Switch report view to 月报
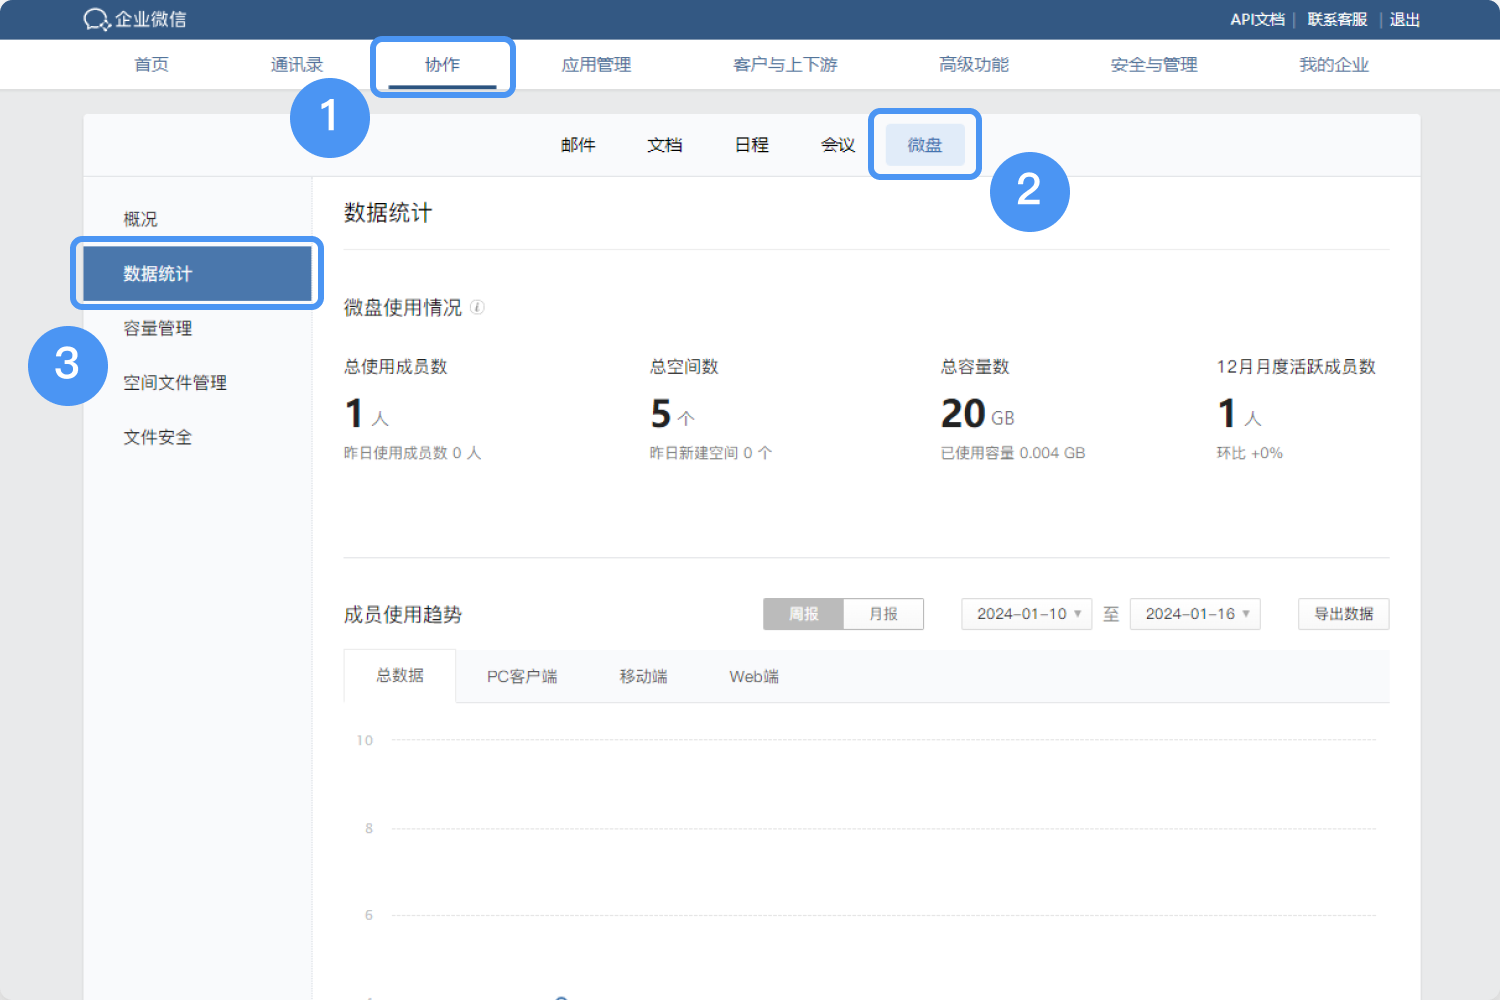The image size is (1500, 1000). click(883, 614)
